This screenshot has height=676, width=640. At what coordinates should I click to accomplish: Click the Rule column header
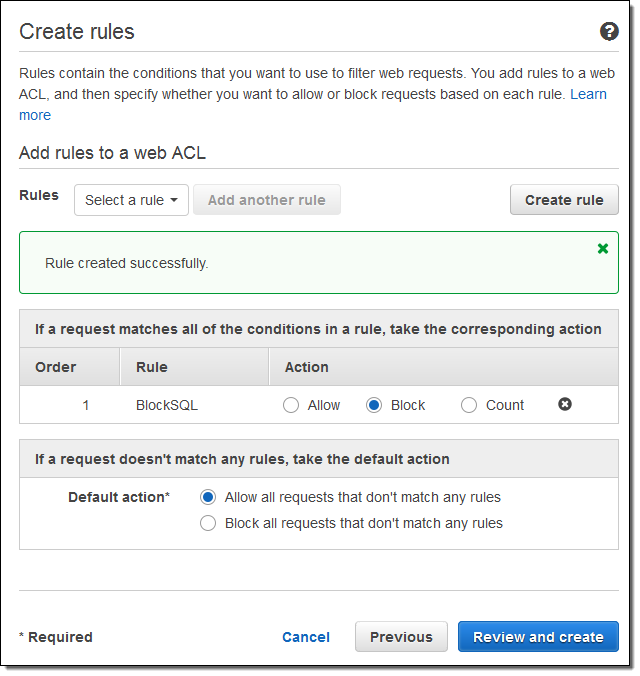point(152,367)
